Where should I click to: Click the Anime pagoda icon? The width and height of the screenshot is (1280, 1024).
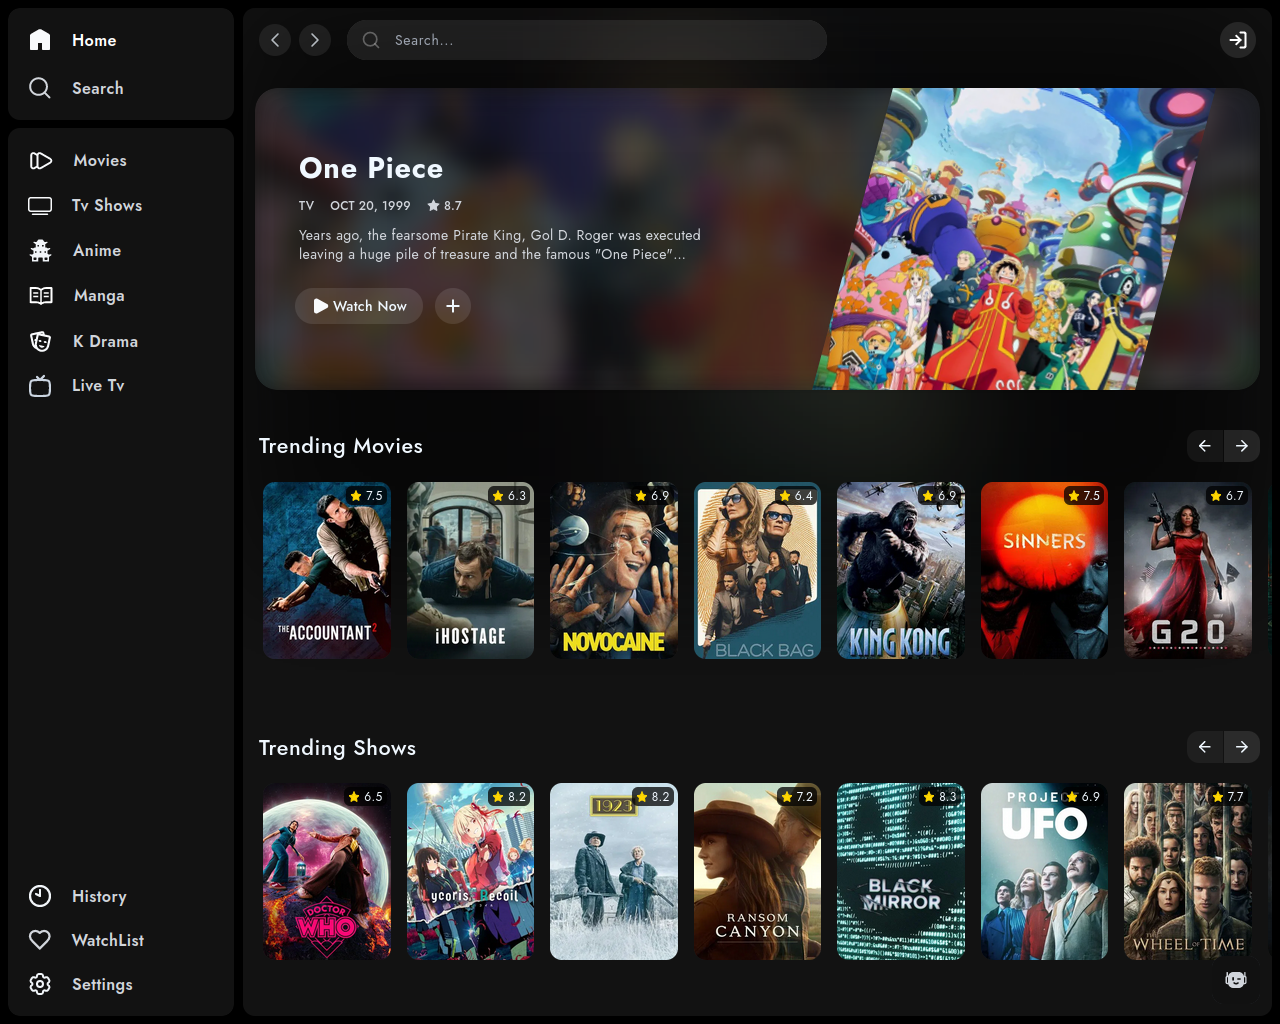40,251
